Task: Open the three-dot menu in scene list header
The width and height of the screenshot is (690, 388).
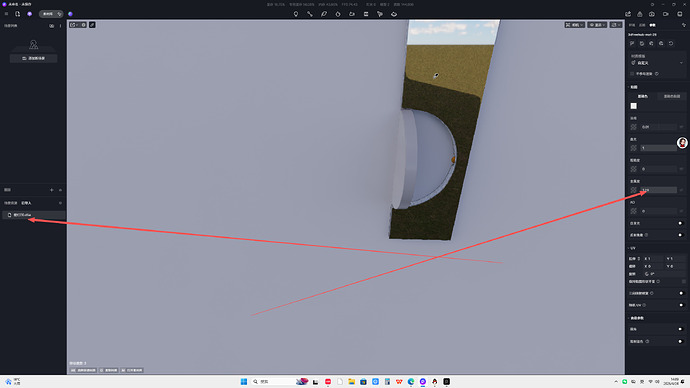Action: [60, 26]
